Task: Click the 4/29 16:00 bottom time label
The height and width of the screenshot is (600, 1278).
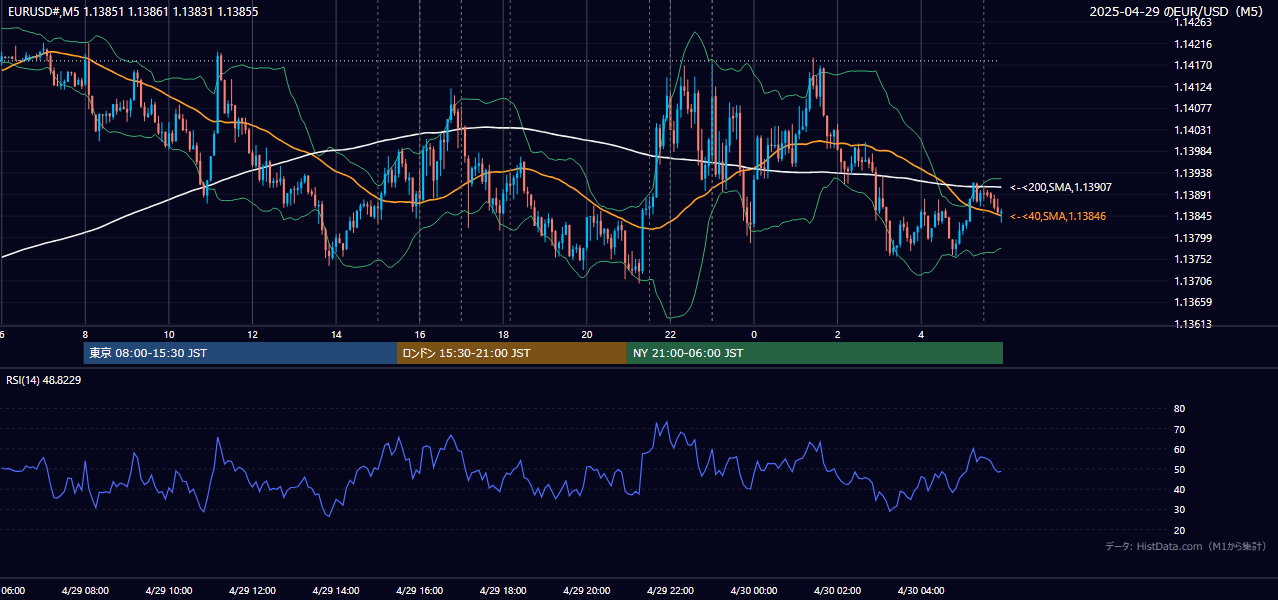Action: (x=420, y=590)
